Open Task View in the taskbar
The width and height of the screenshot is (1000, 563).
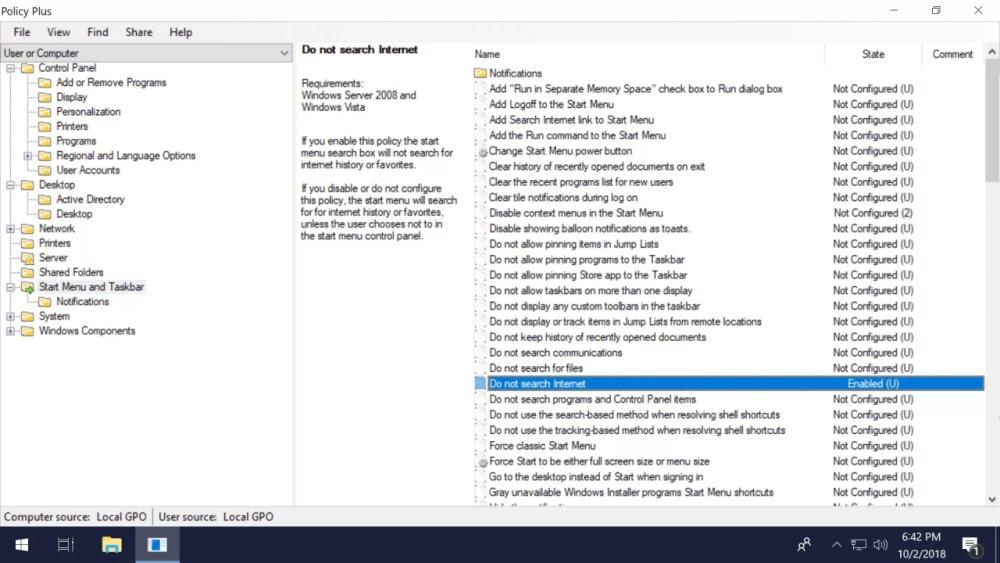(66, 545)
